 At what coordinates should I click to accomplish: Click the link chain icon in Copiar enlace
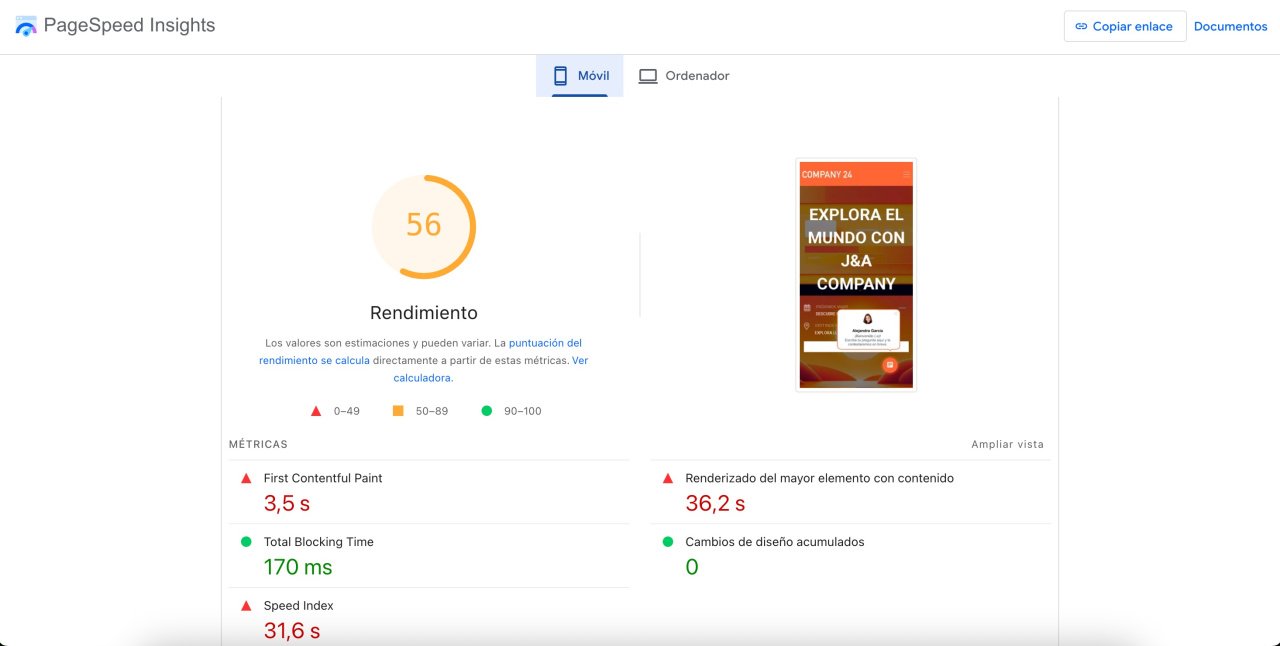click(x=1081, y=27)
